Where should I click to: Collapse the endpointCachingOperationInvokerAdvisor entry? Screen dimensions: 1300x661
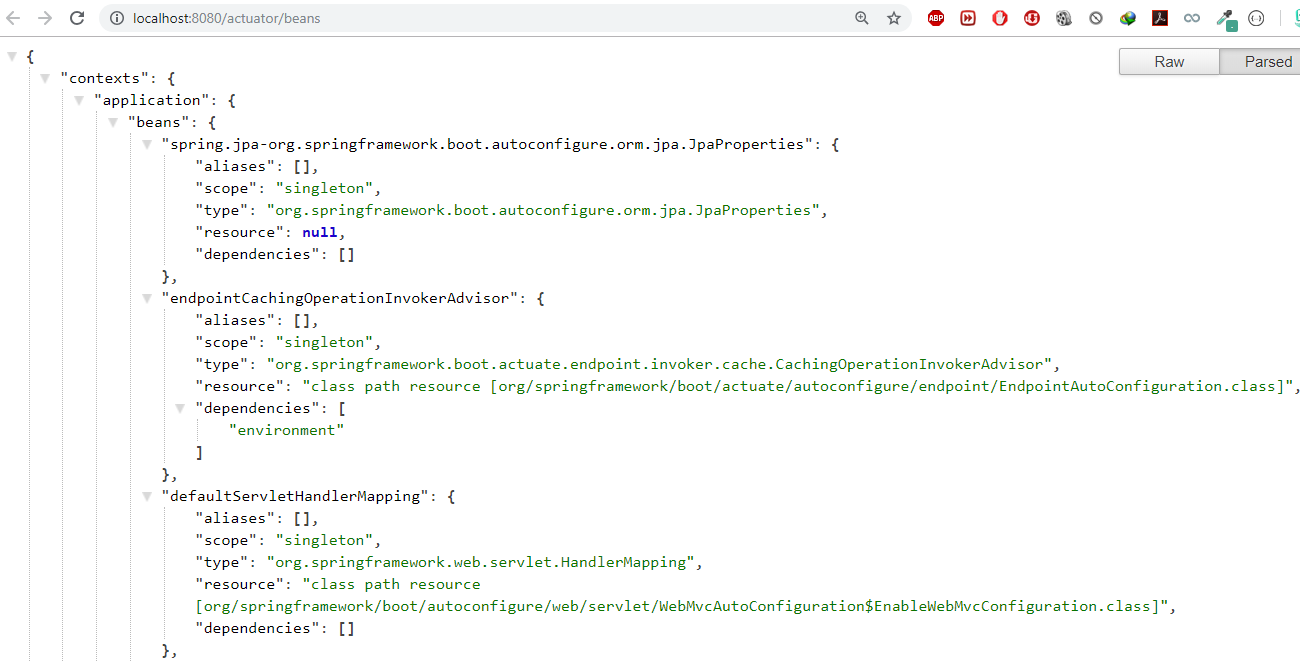(147, 298)
